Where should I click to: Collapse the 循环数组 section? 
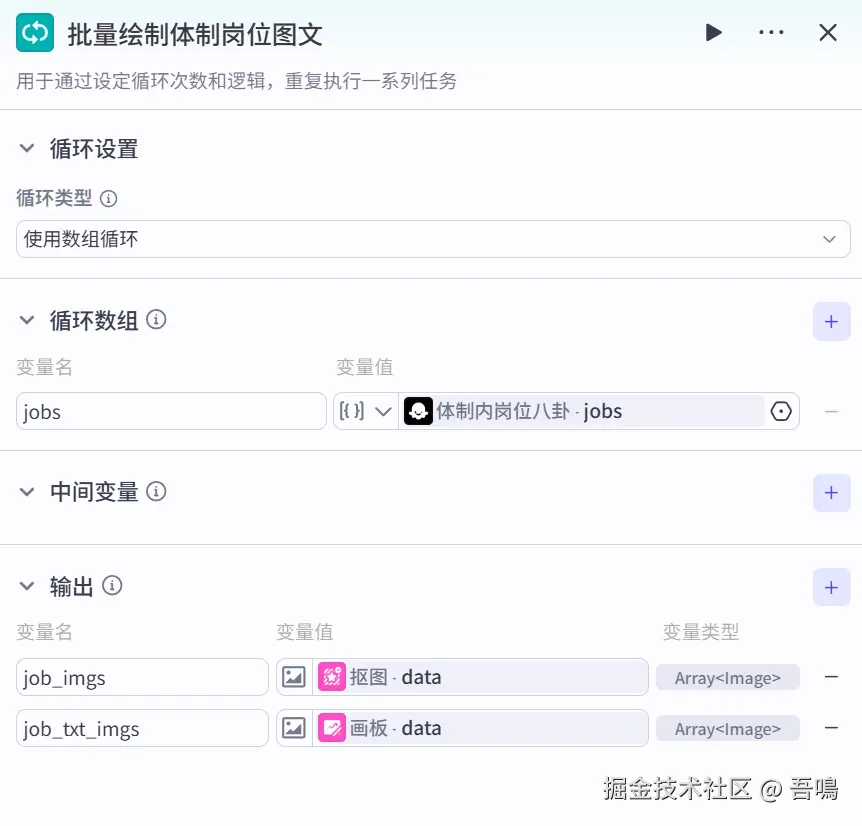pos(27,321)
